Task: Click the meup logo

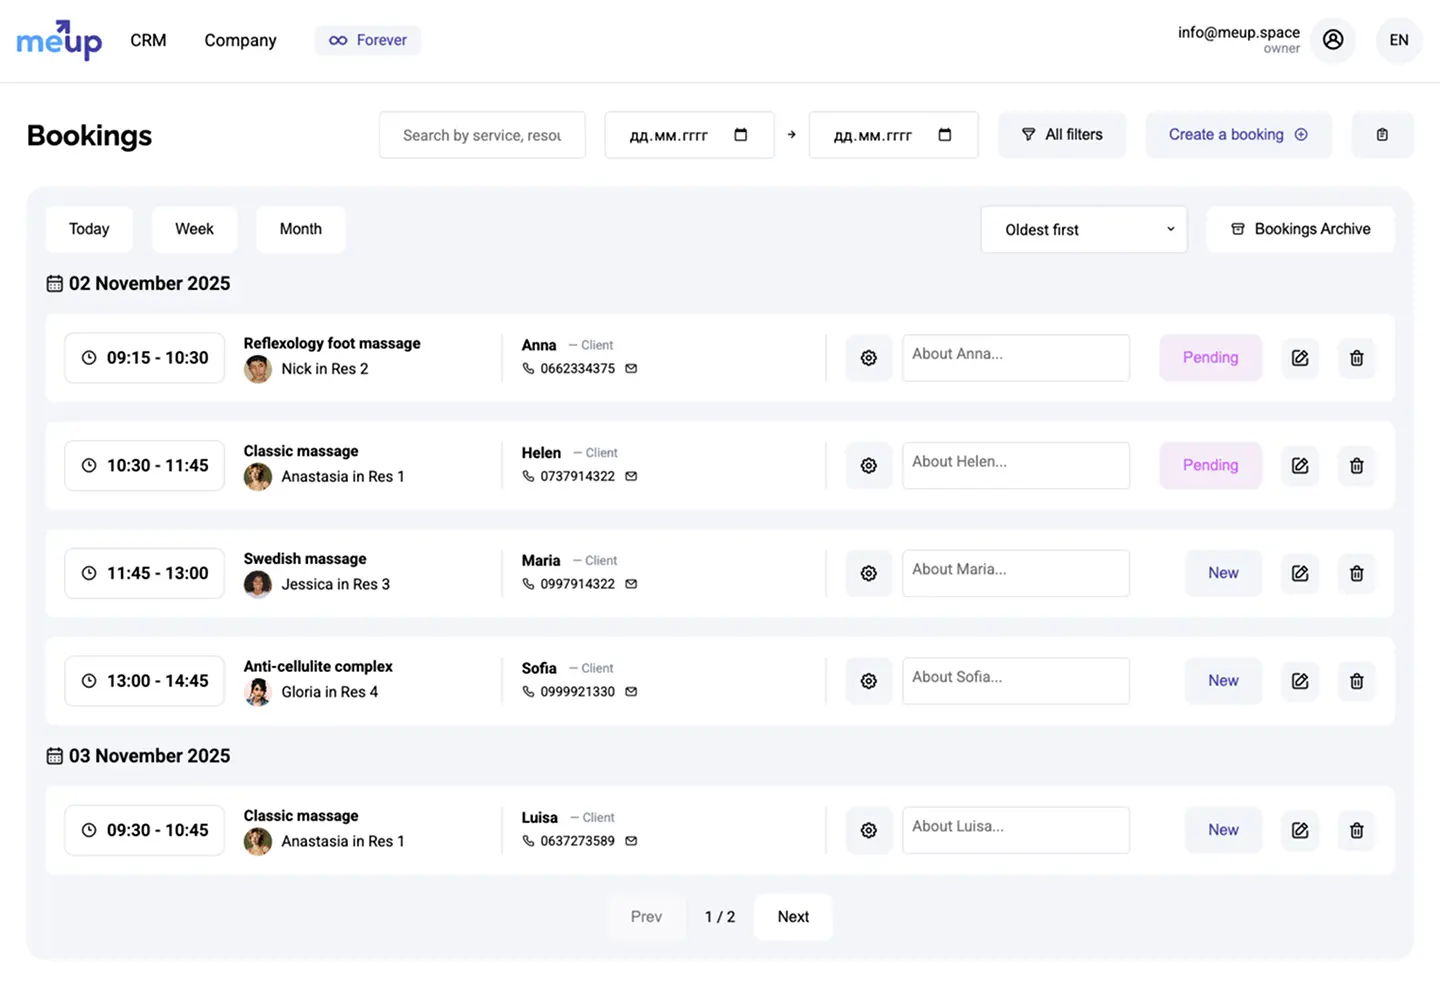Action: click(59, 41)
